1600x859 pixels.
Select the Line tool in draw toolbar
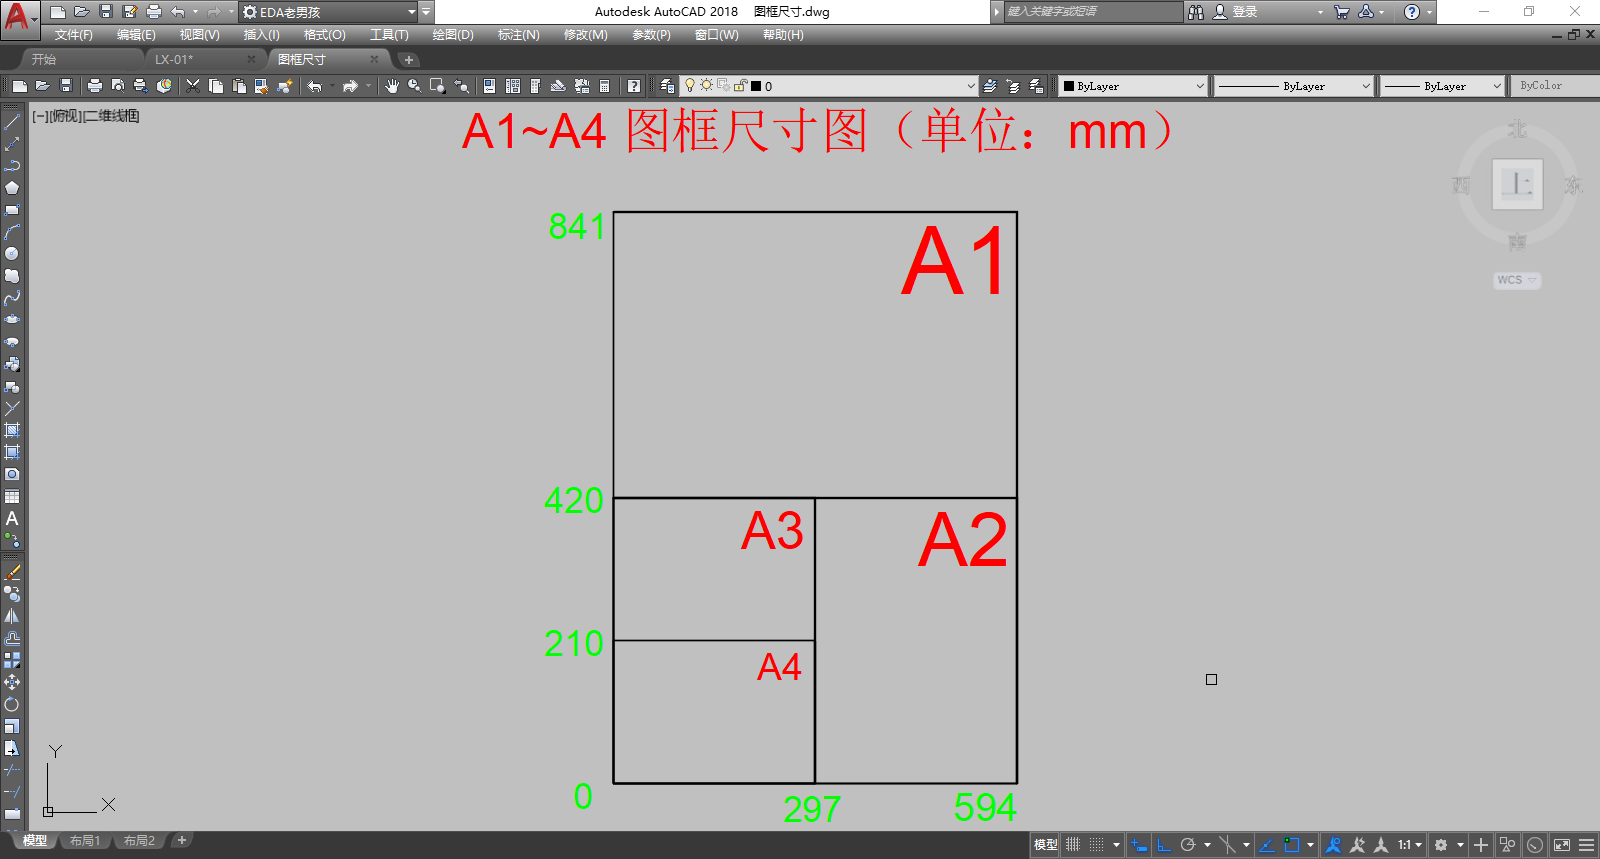[12, 122]
